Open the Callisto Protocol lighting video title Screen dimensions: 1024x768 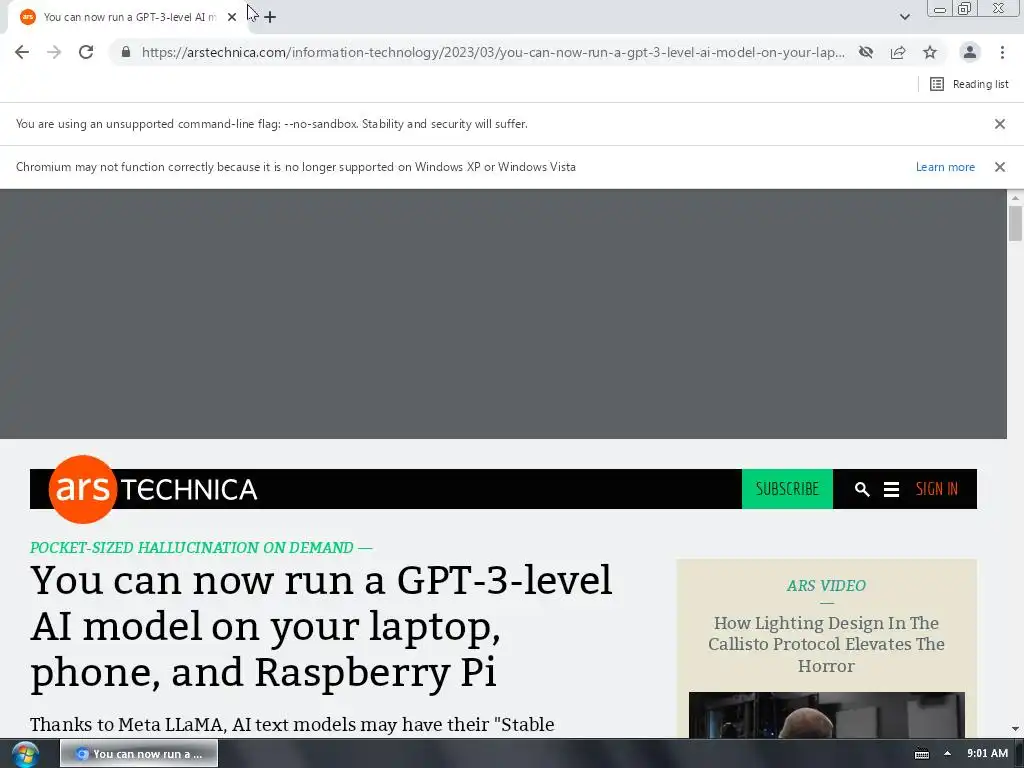click(826, 644)
